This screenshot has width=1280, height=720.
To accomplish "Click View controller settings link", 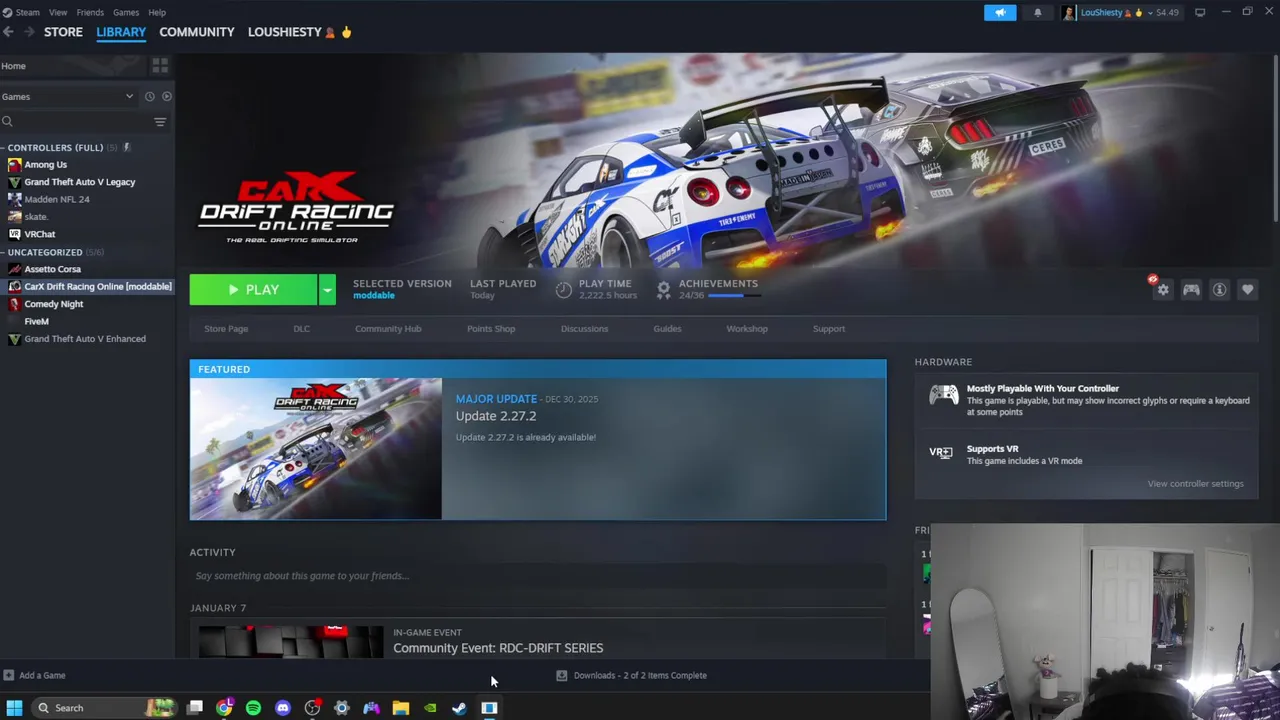I will pos(1196,484).
